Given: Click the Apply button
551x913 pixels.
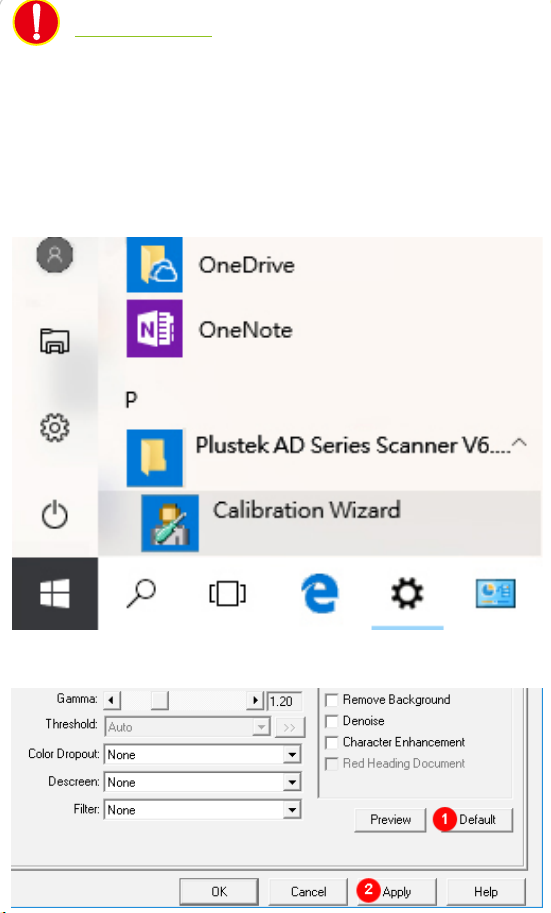Looking at the screenshot, I should tap(397, 891).
